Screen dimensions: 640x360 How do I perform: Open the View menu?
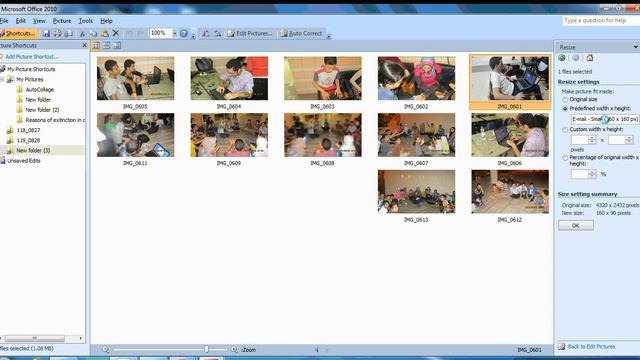point(39,21)
